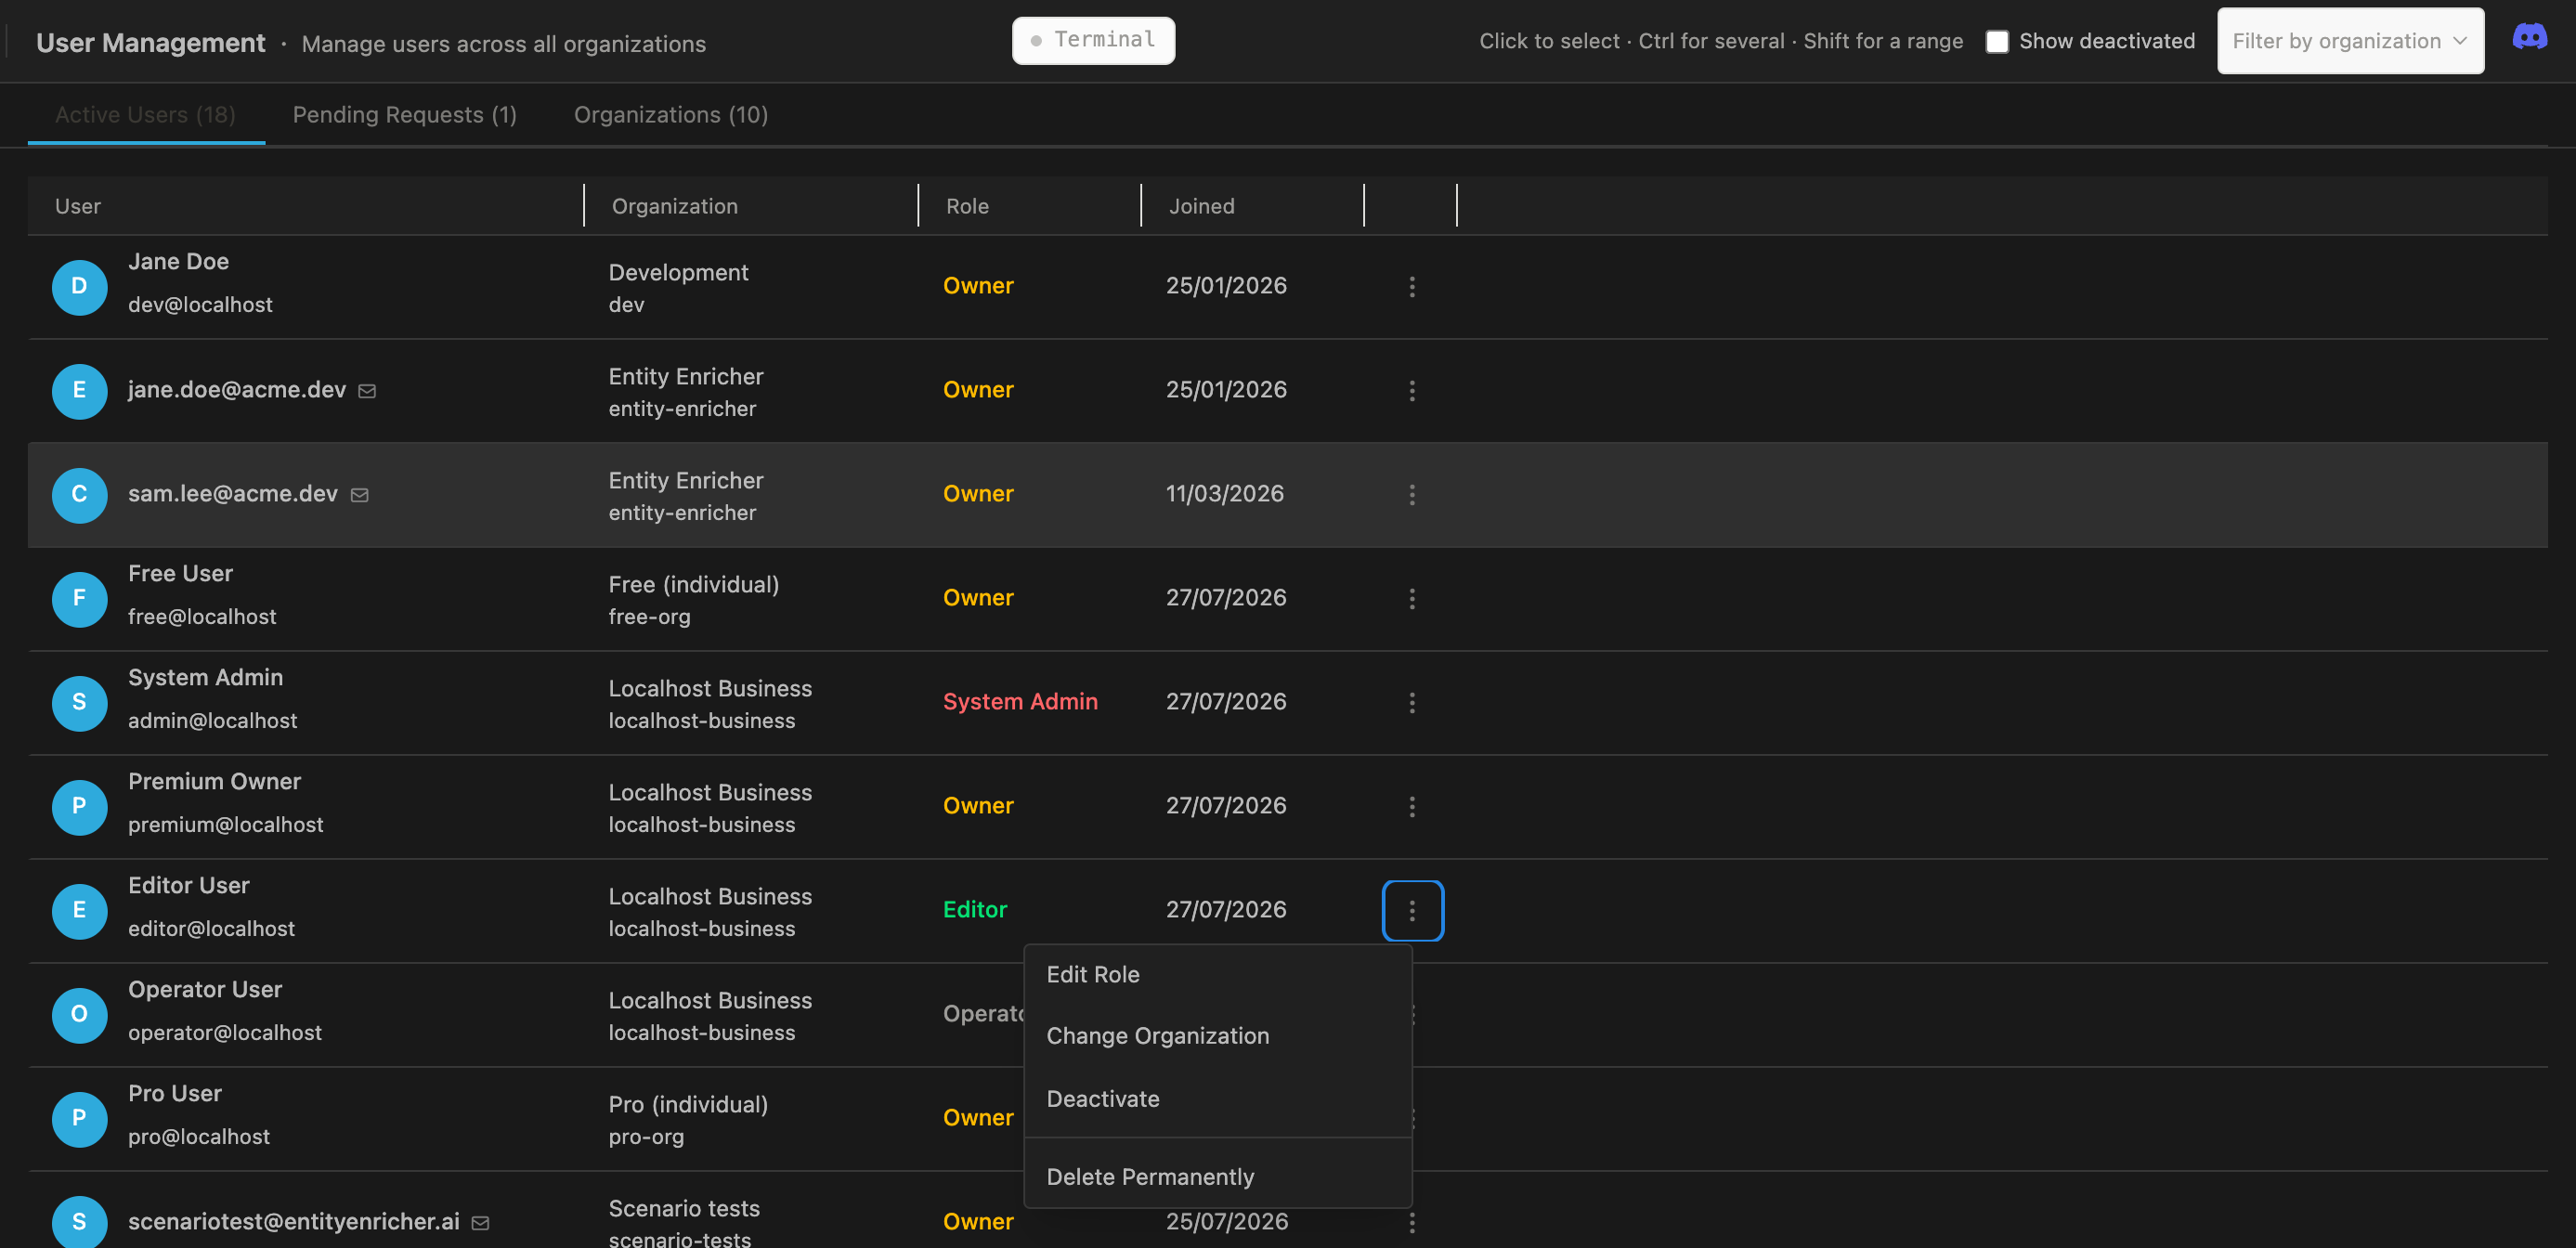Click the C avatar of sam.lee@acme.dev

tap(79, 495)
